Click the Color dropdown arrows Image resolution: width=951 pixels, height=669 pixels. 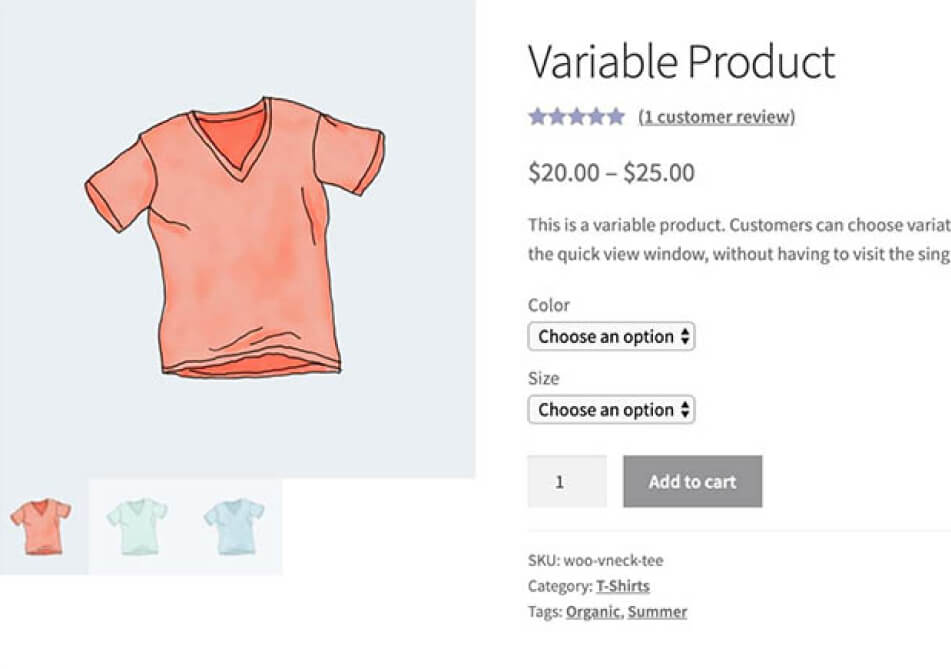point(685,337)
